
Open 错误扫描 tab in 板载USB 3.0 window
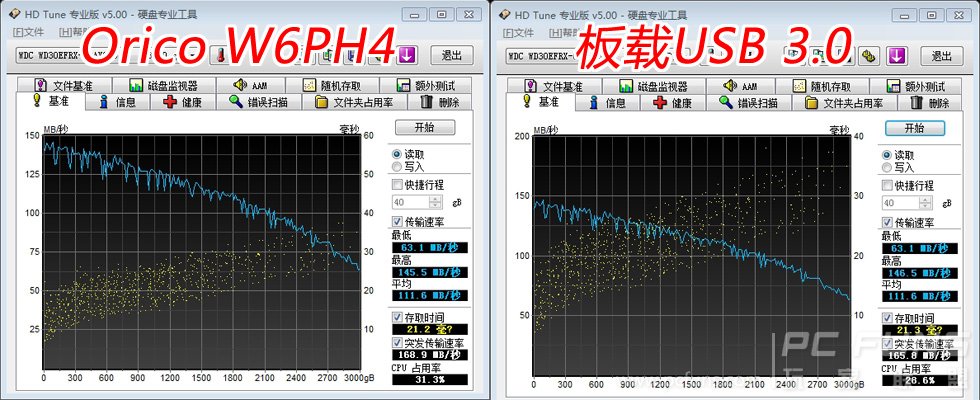748,102
